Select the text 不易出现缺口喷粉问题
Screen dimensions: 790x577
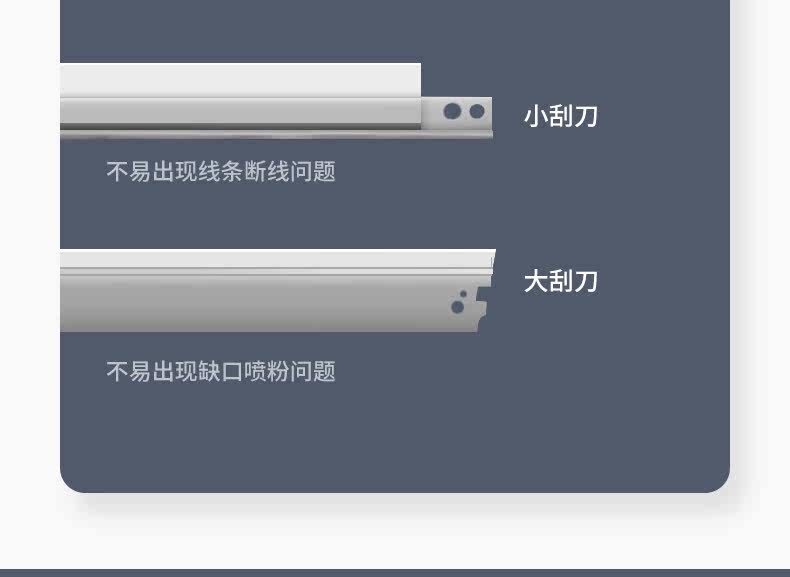[x=221, y=371]
